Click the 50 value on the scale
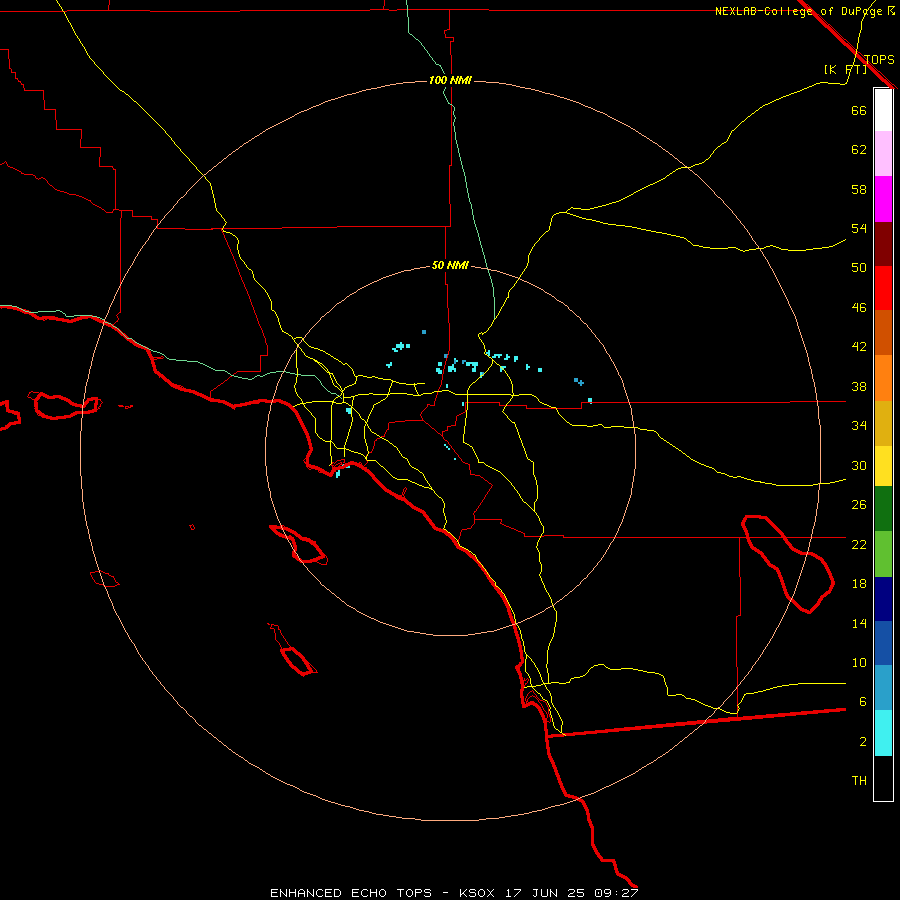This screenshot has height=900, width=900. pyautogui.click(x=859, y=268)
